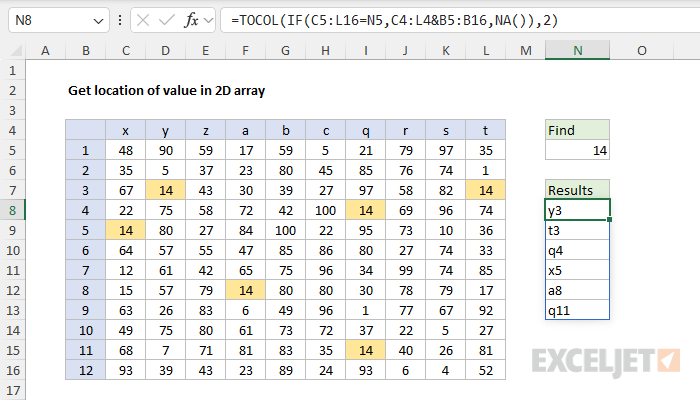
Task: Select cell with 92 in column t
Action: click(x=485, y=310)
